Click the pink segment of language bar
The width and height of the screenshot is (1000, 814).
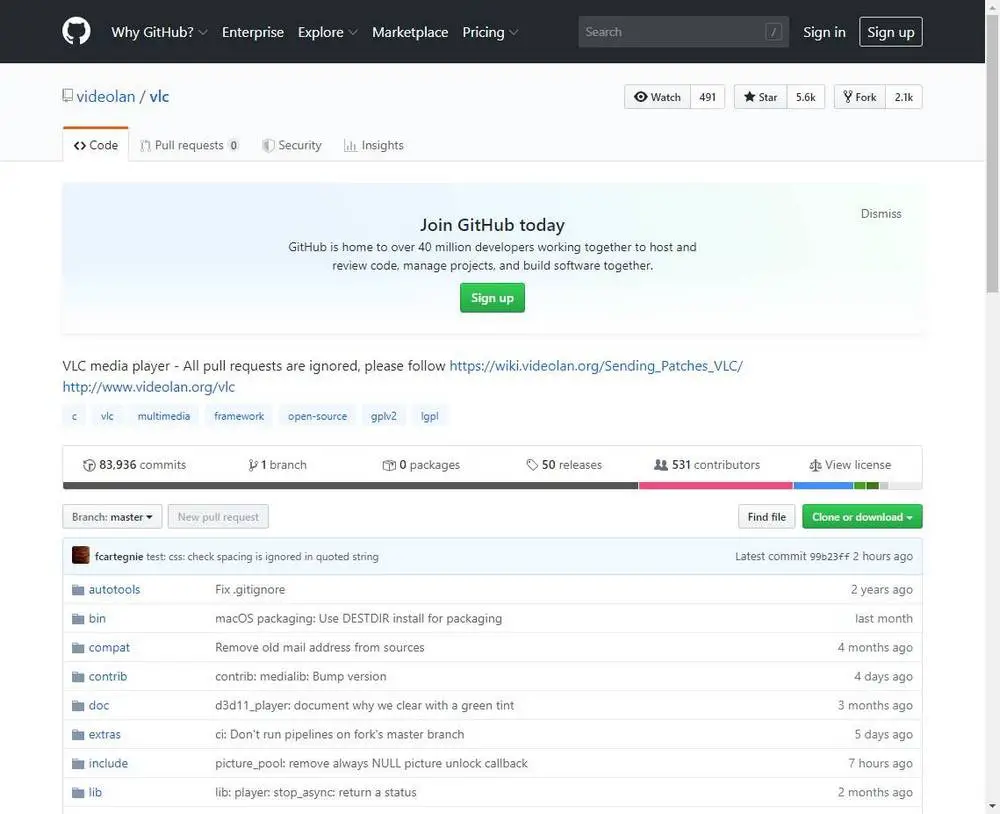[x=716, y=485]
